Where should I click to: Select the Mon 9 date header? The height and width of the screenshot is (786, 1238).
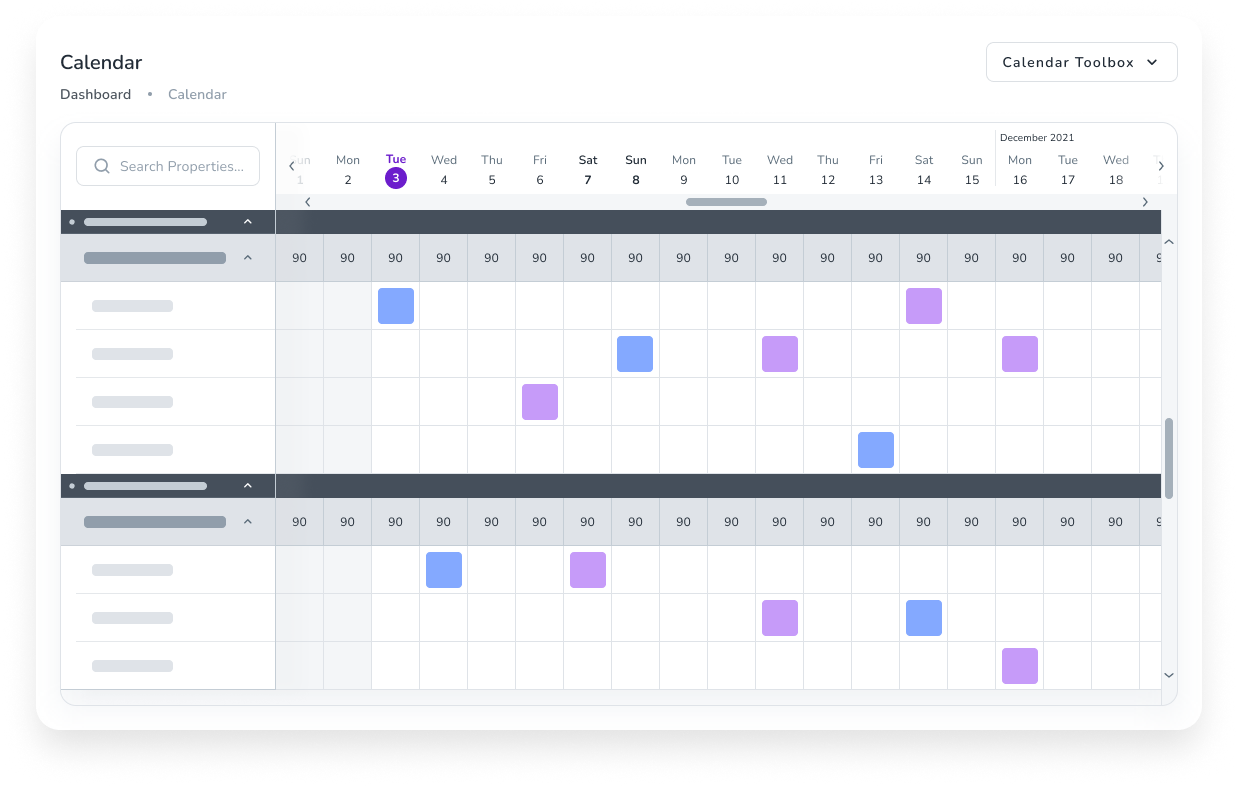click(684, 170)
